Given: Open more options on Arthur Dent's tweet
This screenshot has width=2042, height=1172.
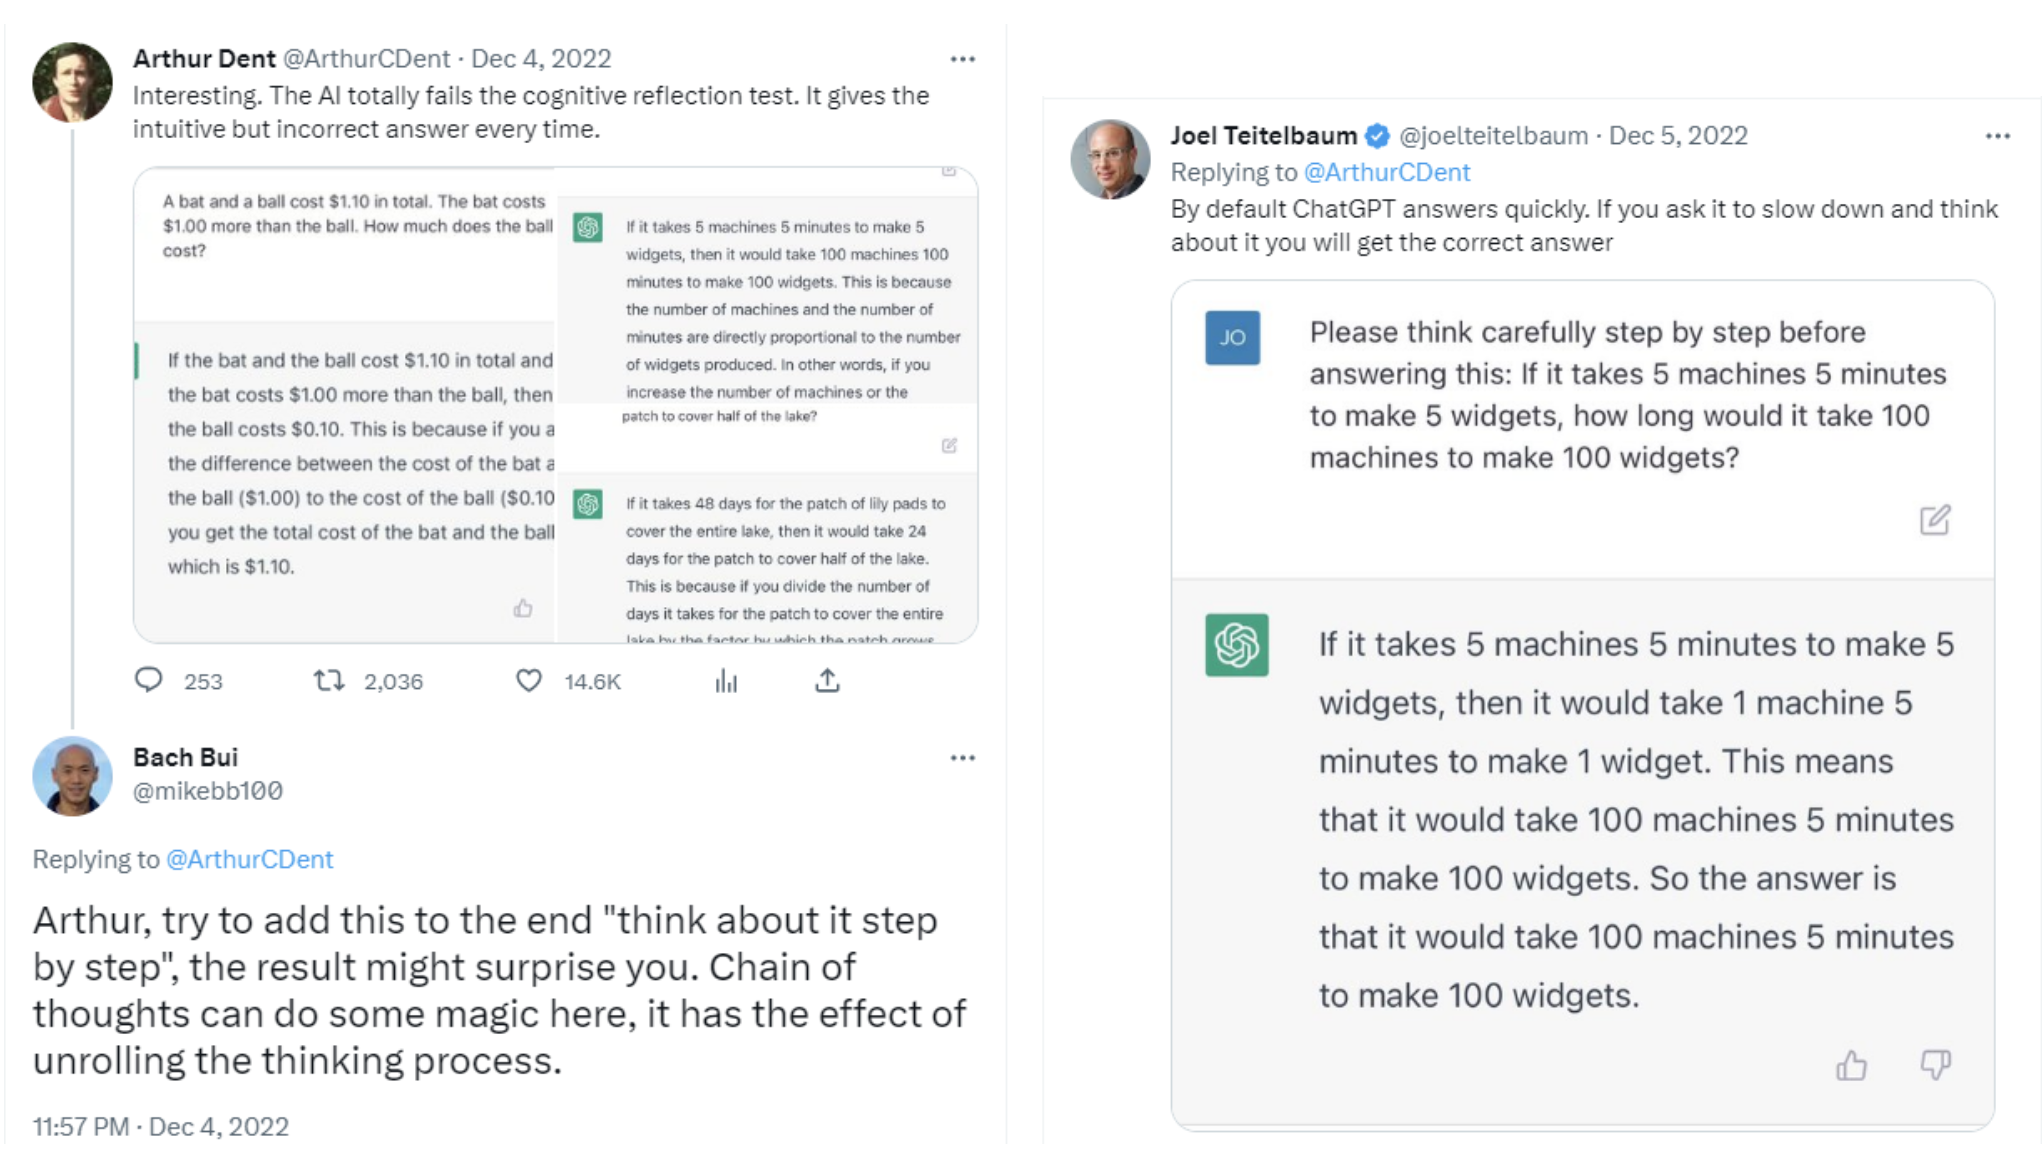Looking at the screenshot, I should click(x=962, y=59).
